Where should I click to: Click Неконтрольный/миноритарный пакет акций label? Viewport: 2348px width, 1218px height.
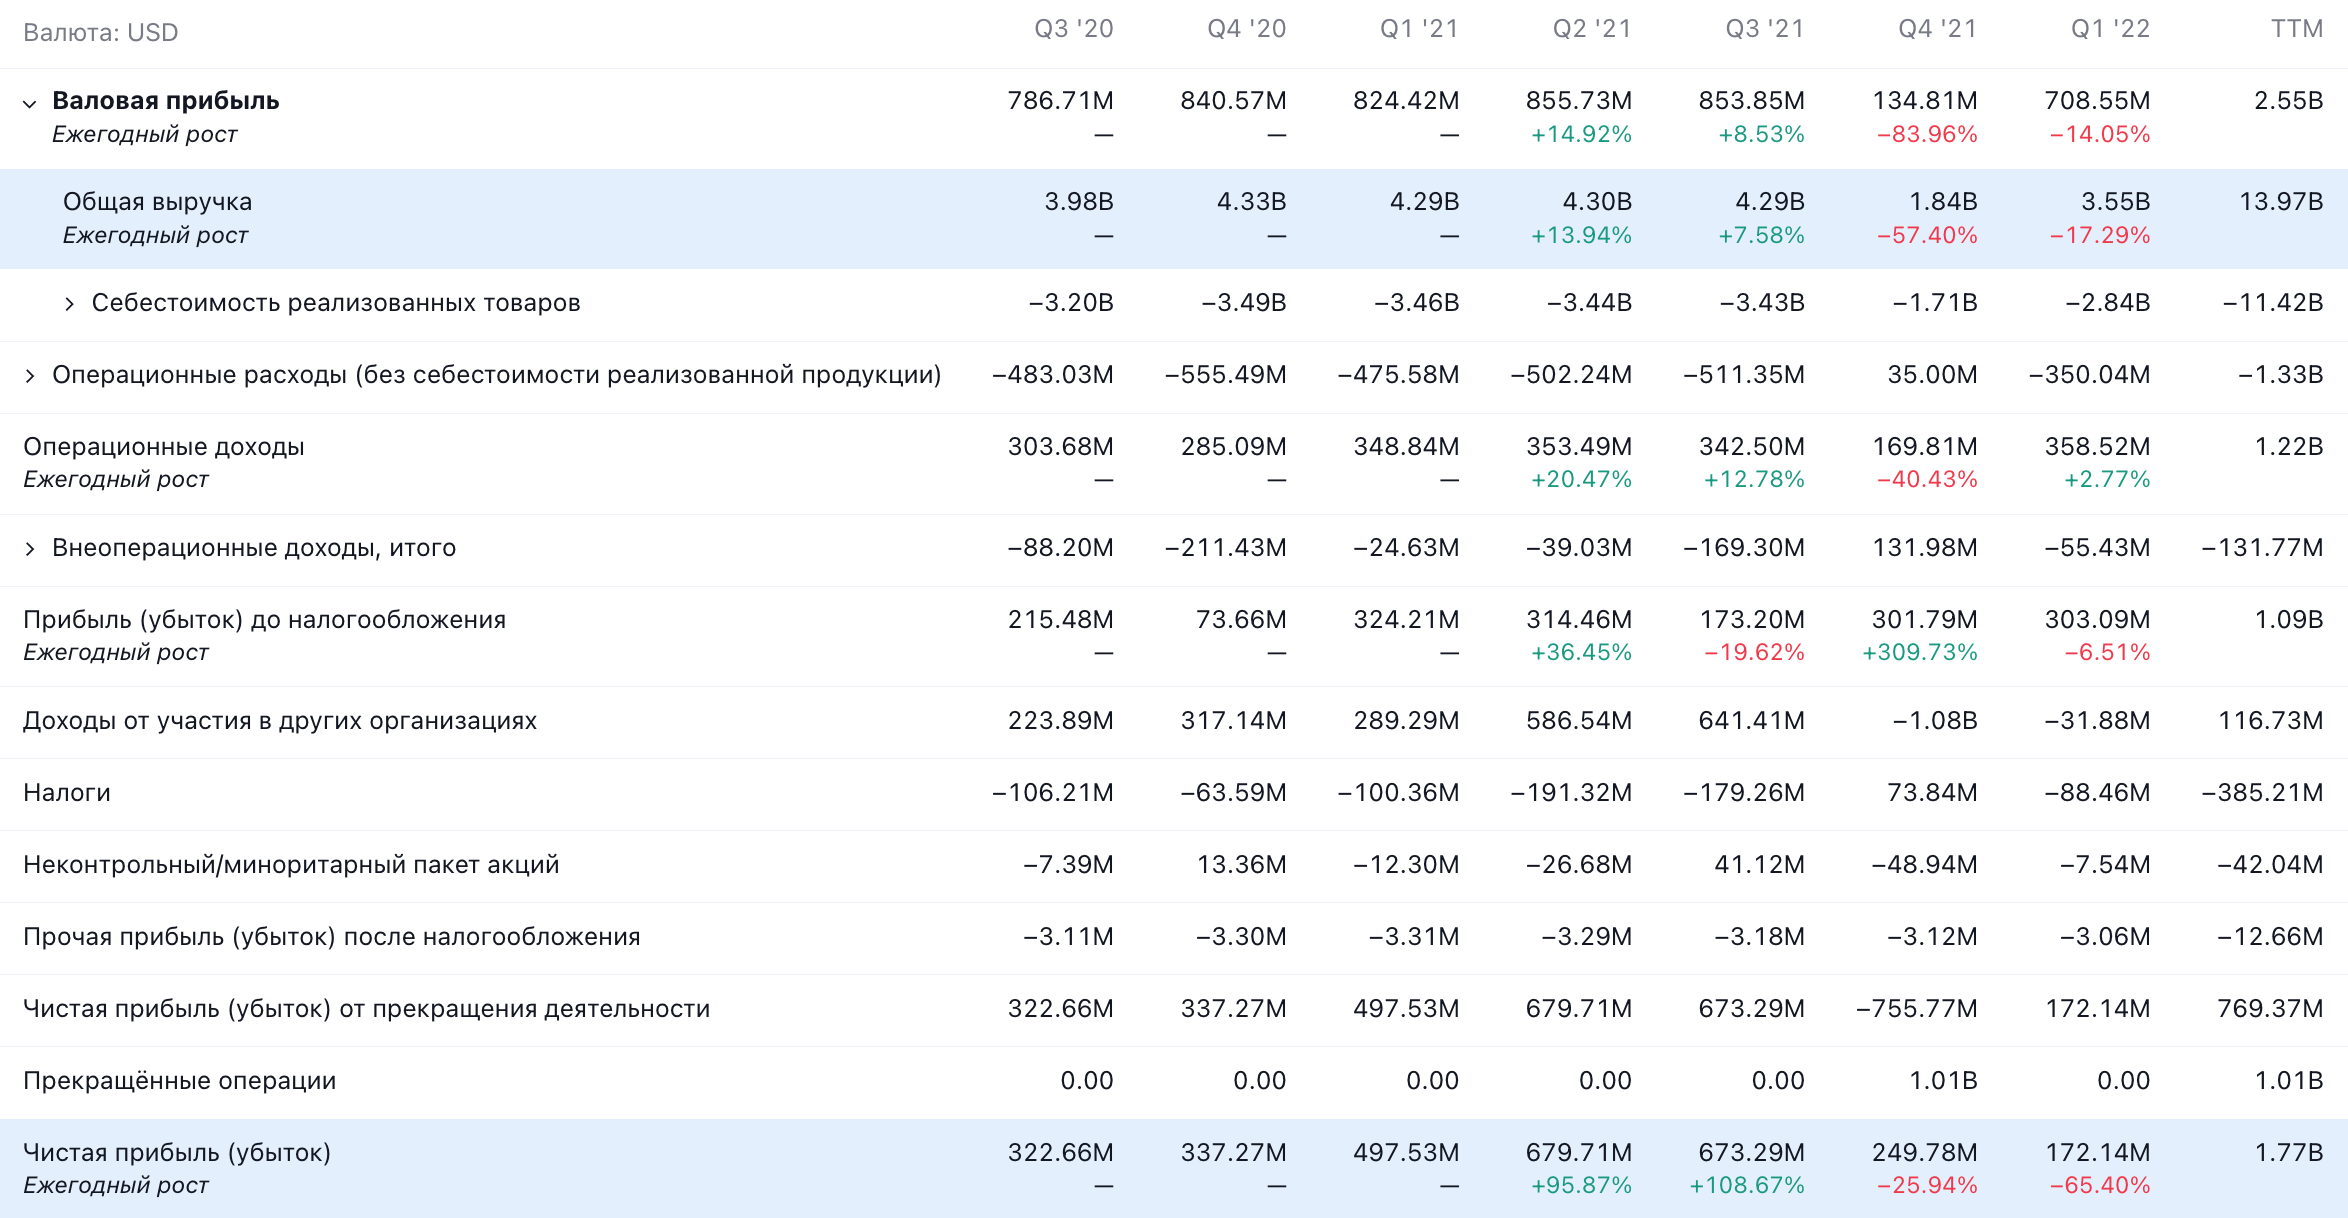click(x=291, y=865)
